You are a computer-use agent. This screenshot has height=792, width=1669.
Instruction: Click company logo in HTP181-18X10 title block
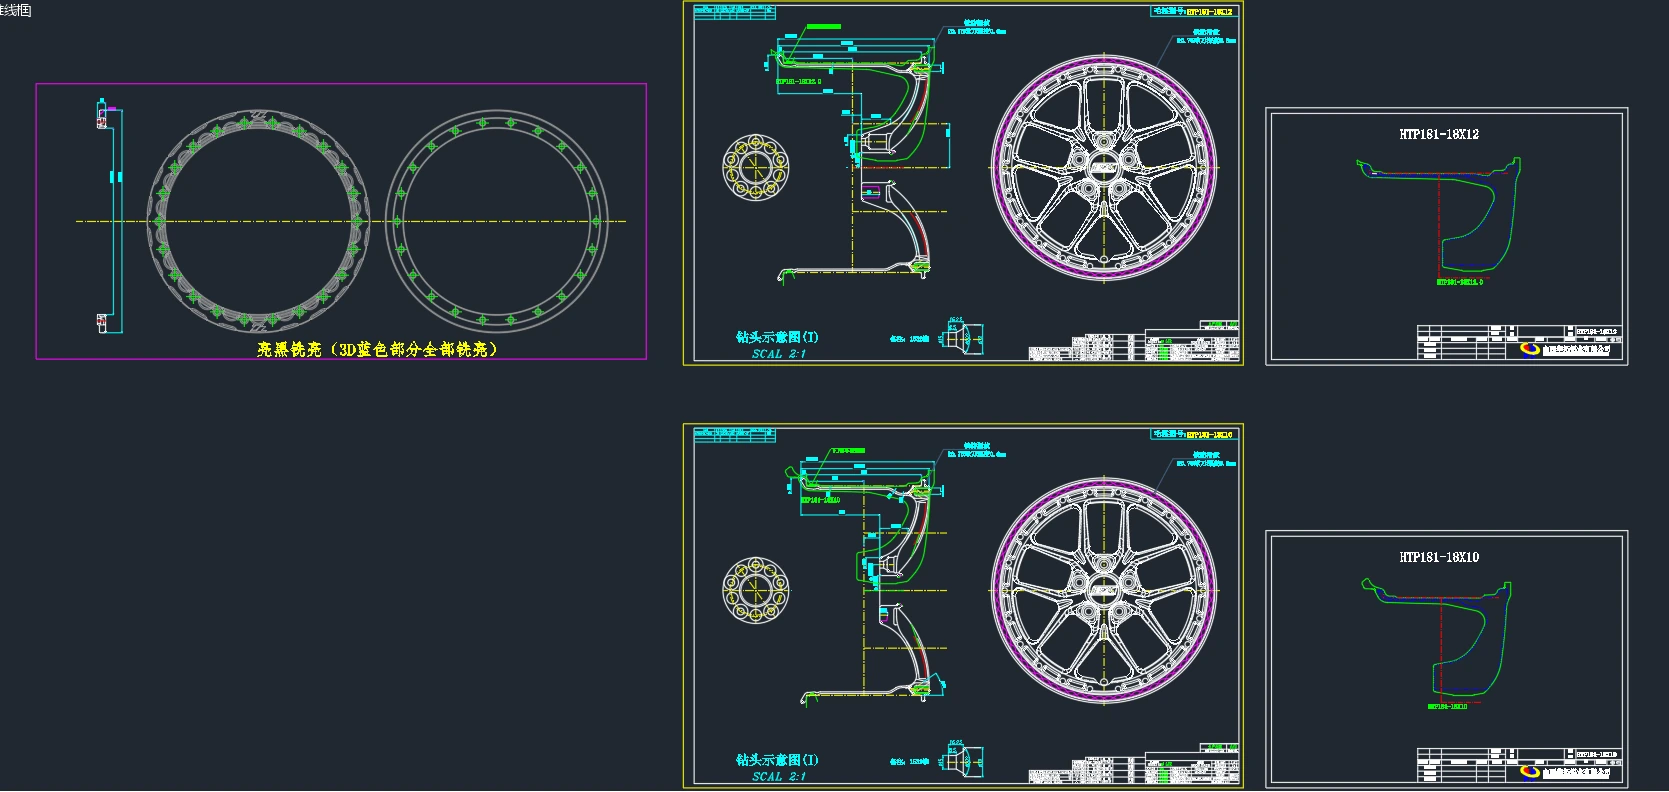point(1530,772)
